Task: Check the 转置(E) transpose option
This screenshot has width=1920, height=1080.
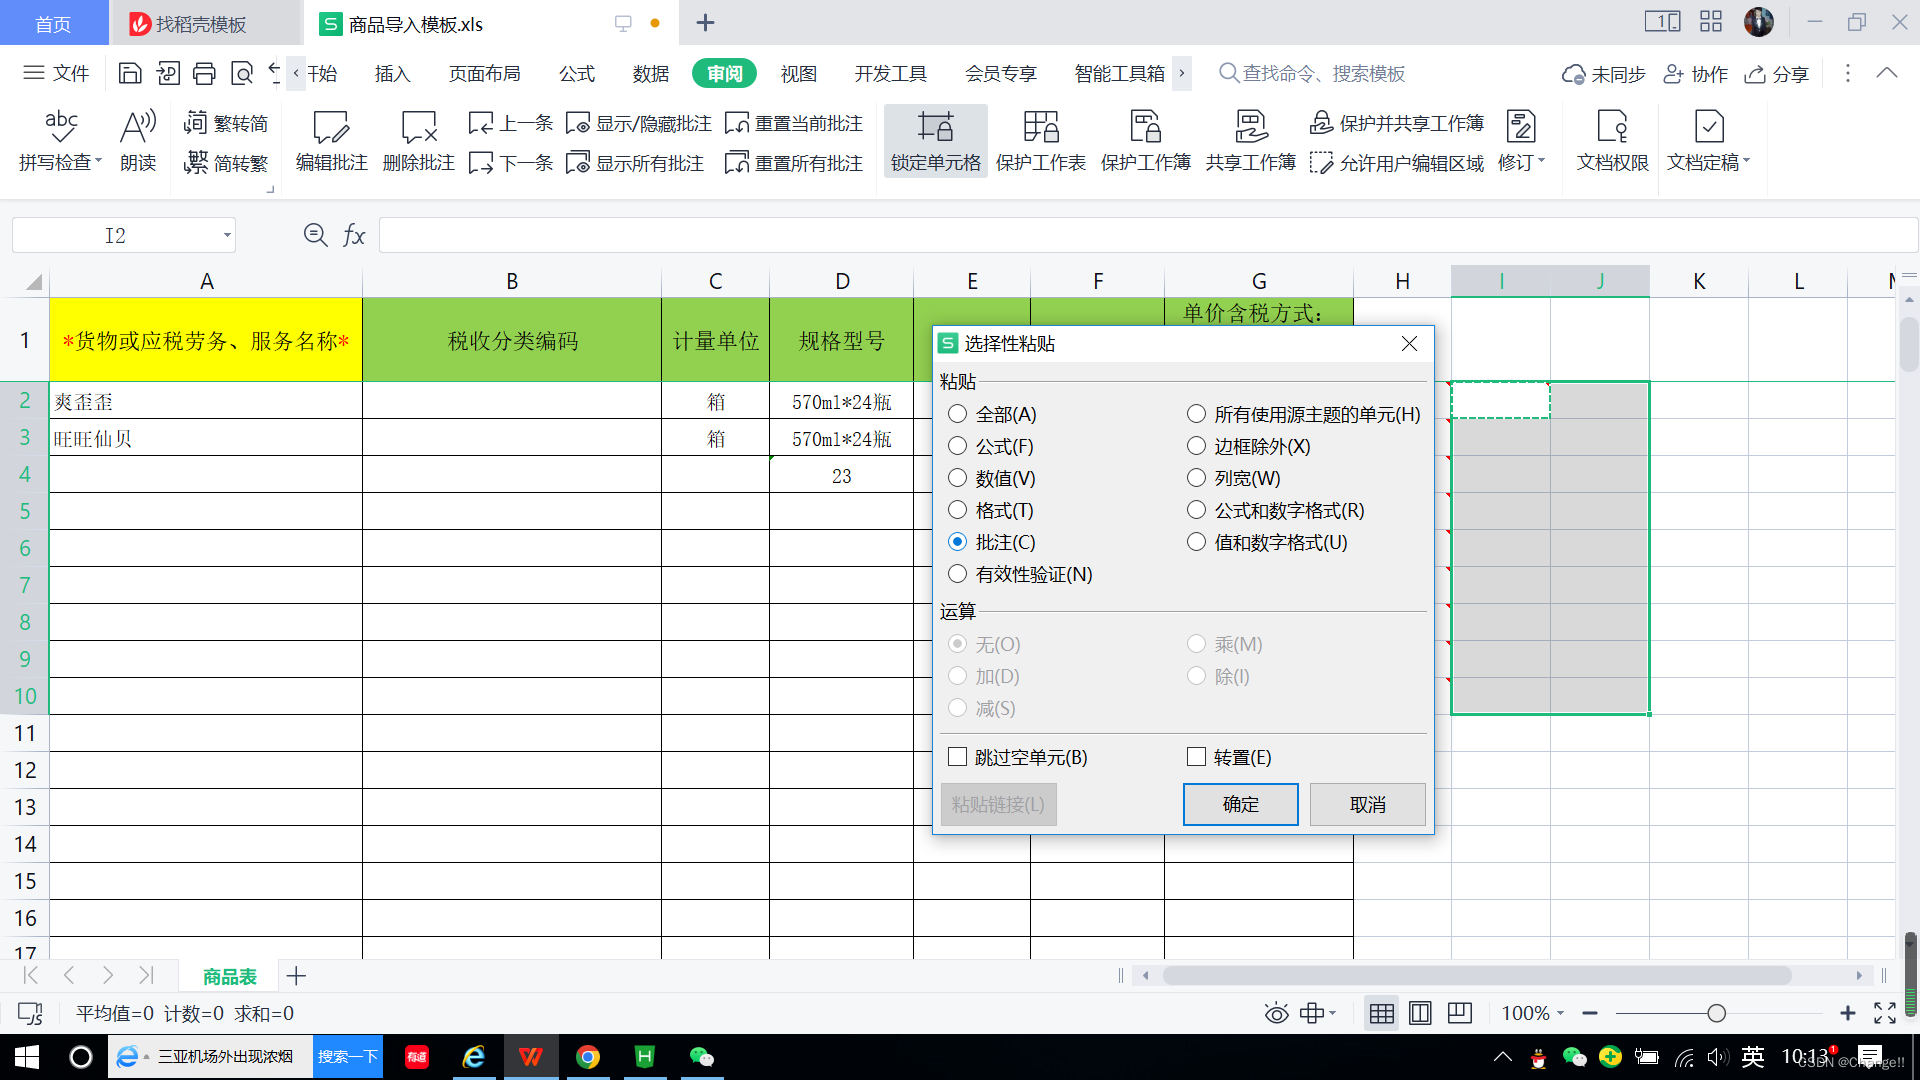Action: tap(1196, 757)
